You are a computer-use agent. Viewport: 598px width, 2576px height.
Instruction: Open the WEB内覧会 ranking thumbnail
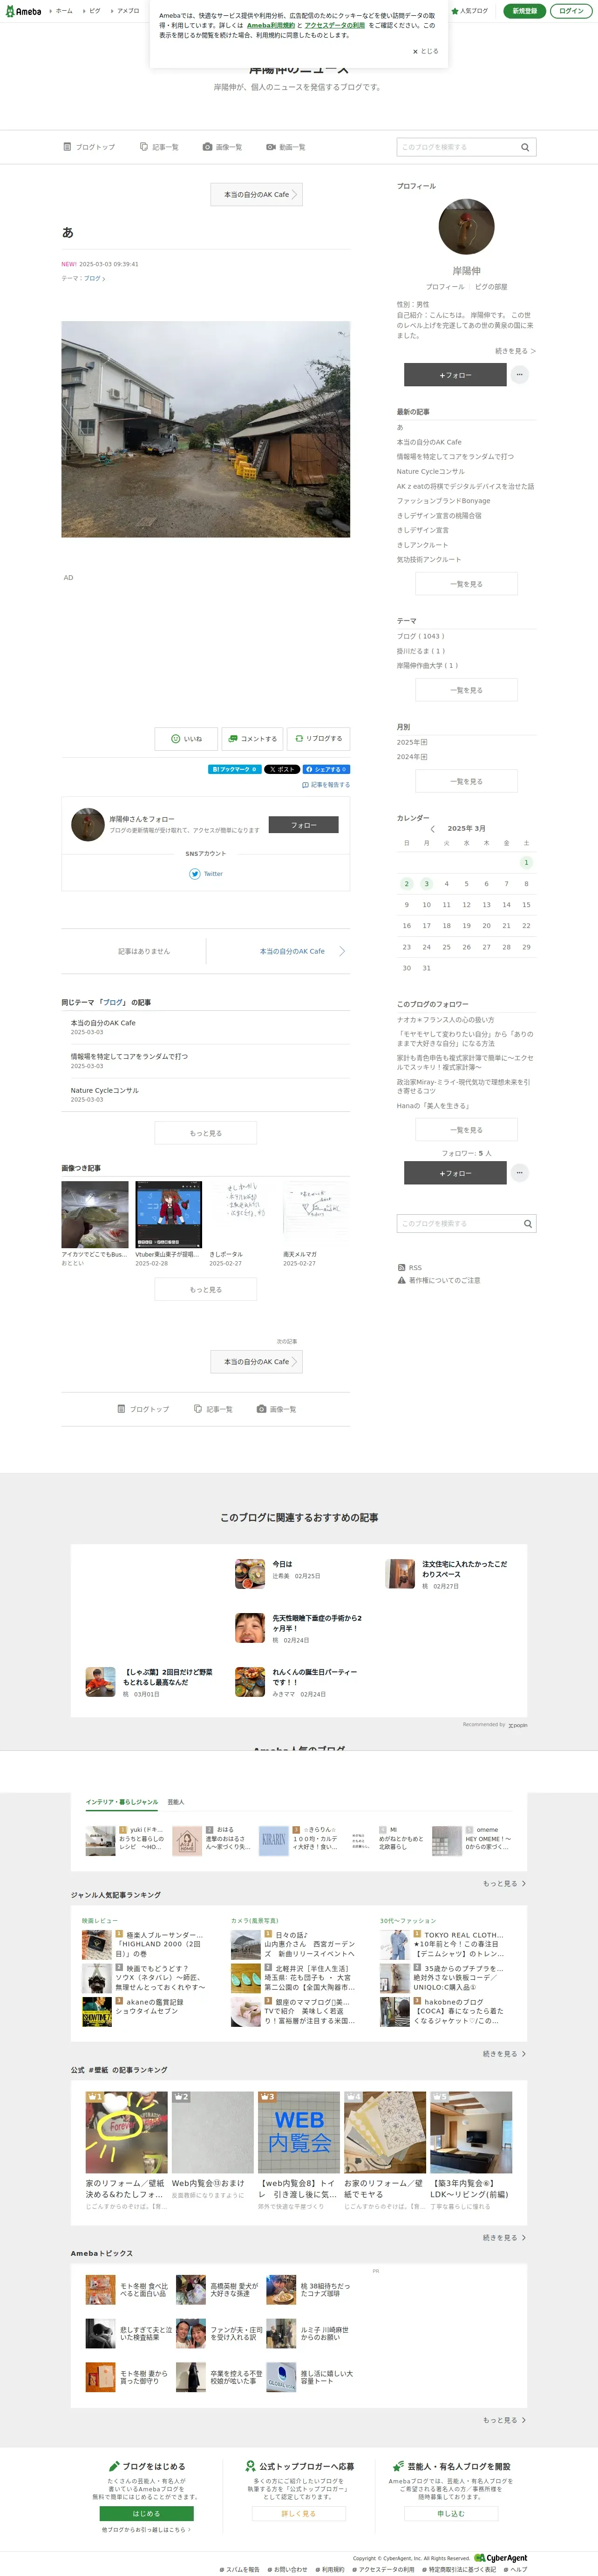(298, 2132)
